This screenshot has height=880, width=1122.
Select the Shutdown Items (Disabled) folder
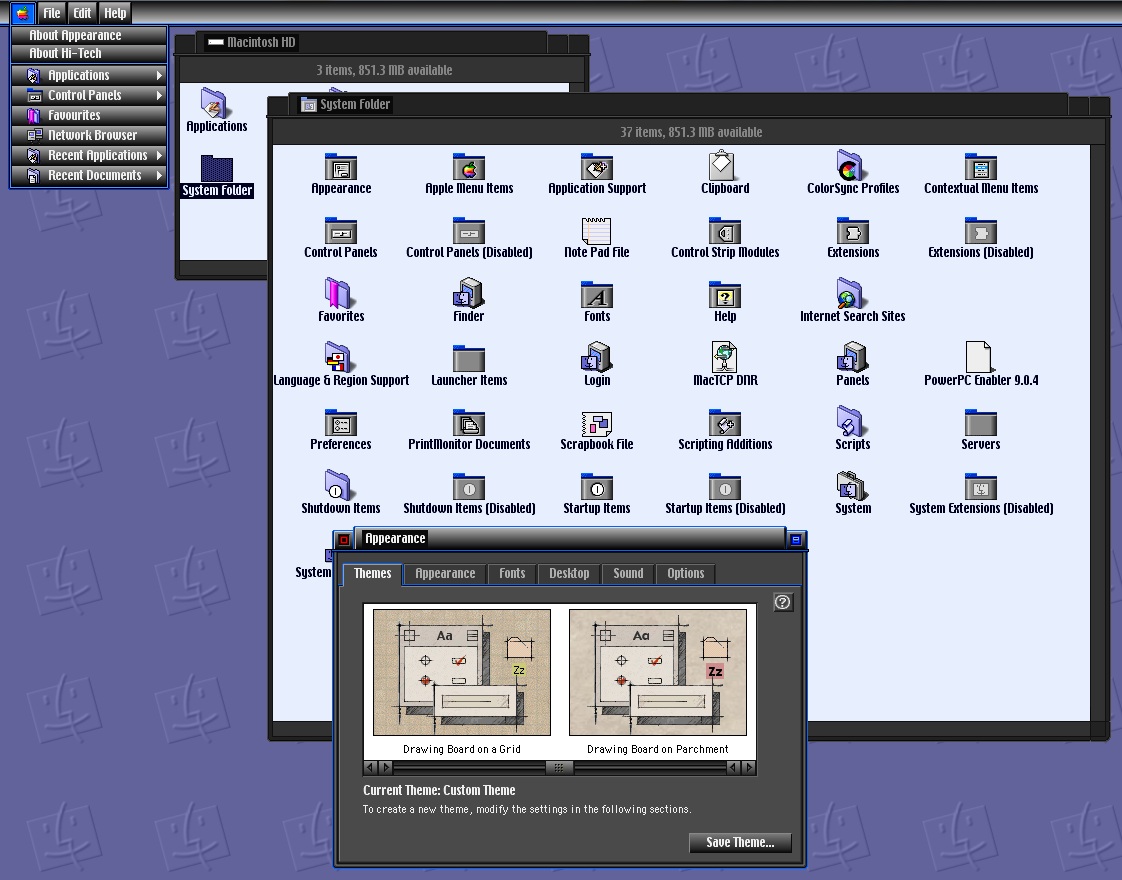tap(469, 487)
